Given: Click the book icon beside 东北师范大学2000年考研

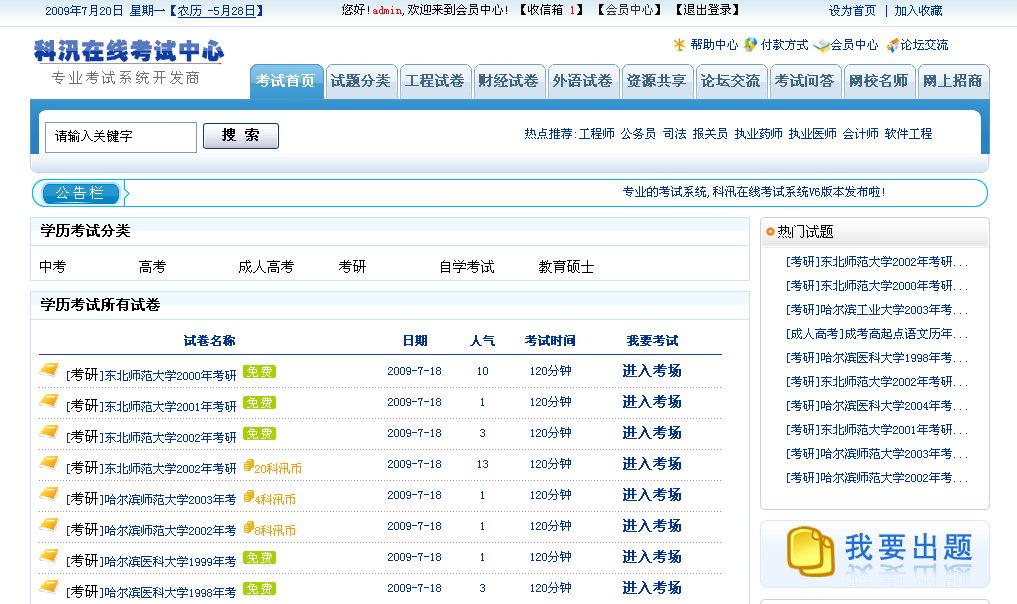Looking at the screenshot, I should point(49,371).
